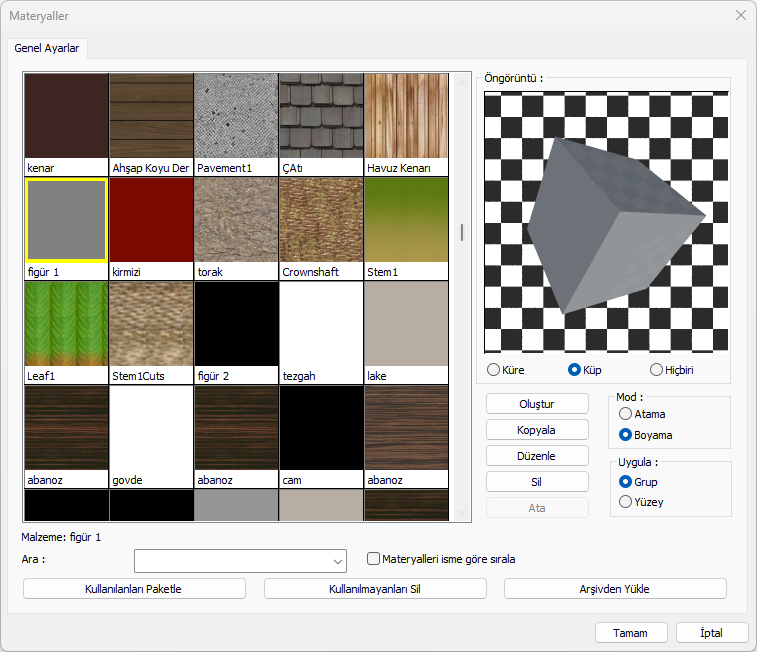Click the Oluştur button
The image size is (757, 652).
point(537,404)
